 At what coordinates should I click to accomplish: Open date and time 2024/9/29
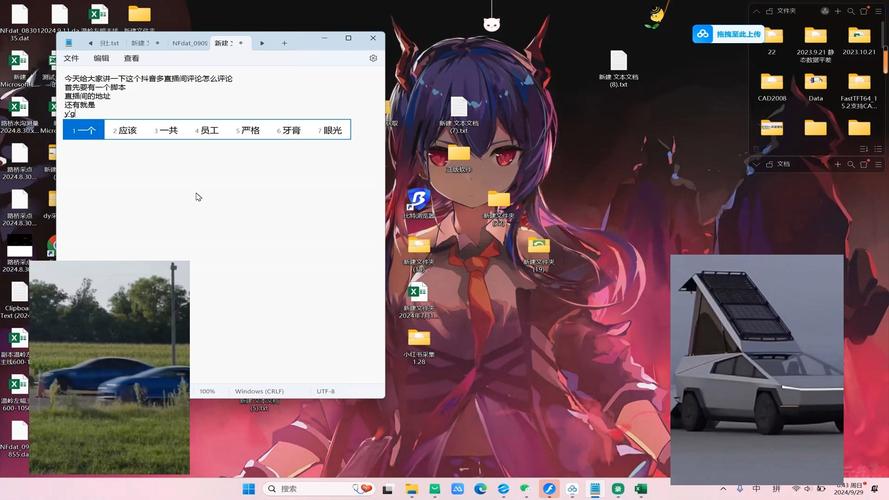849,489
